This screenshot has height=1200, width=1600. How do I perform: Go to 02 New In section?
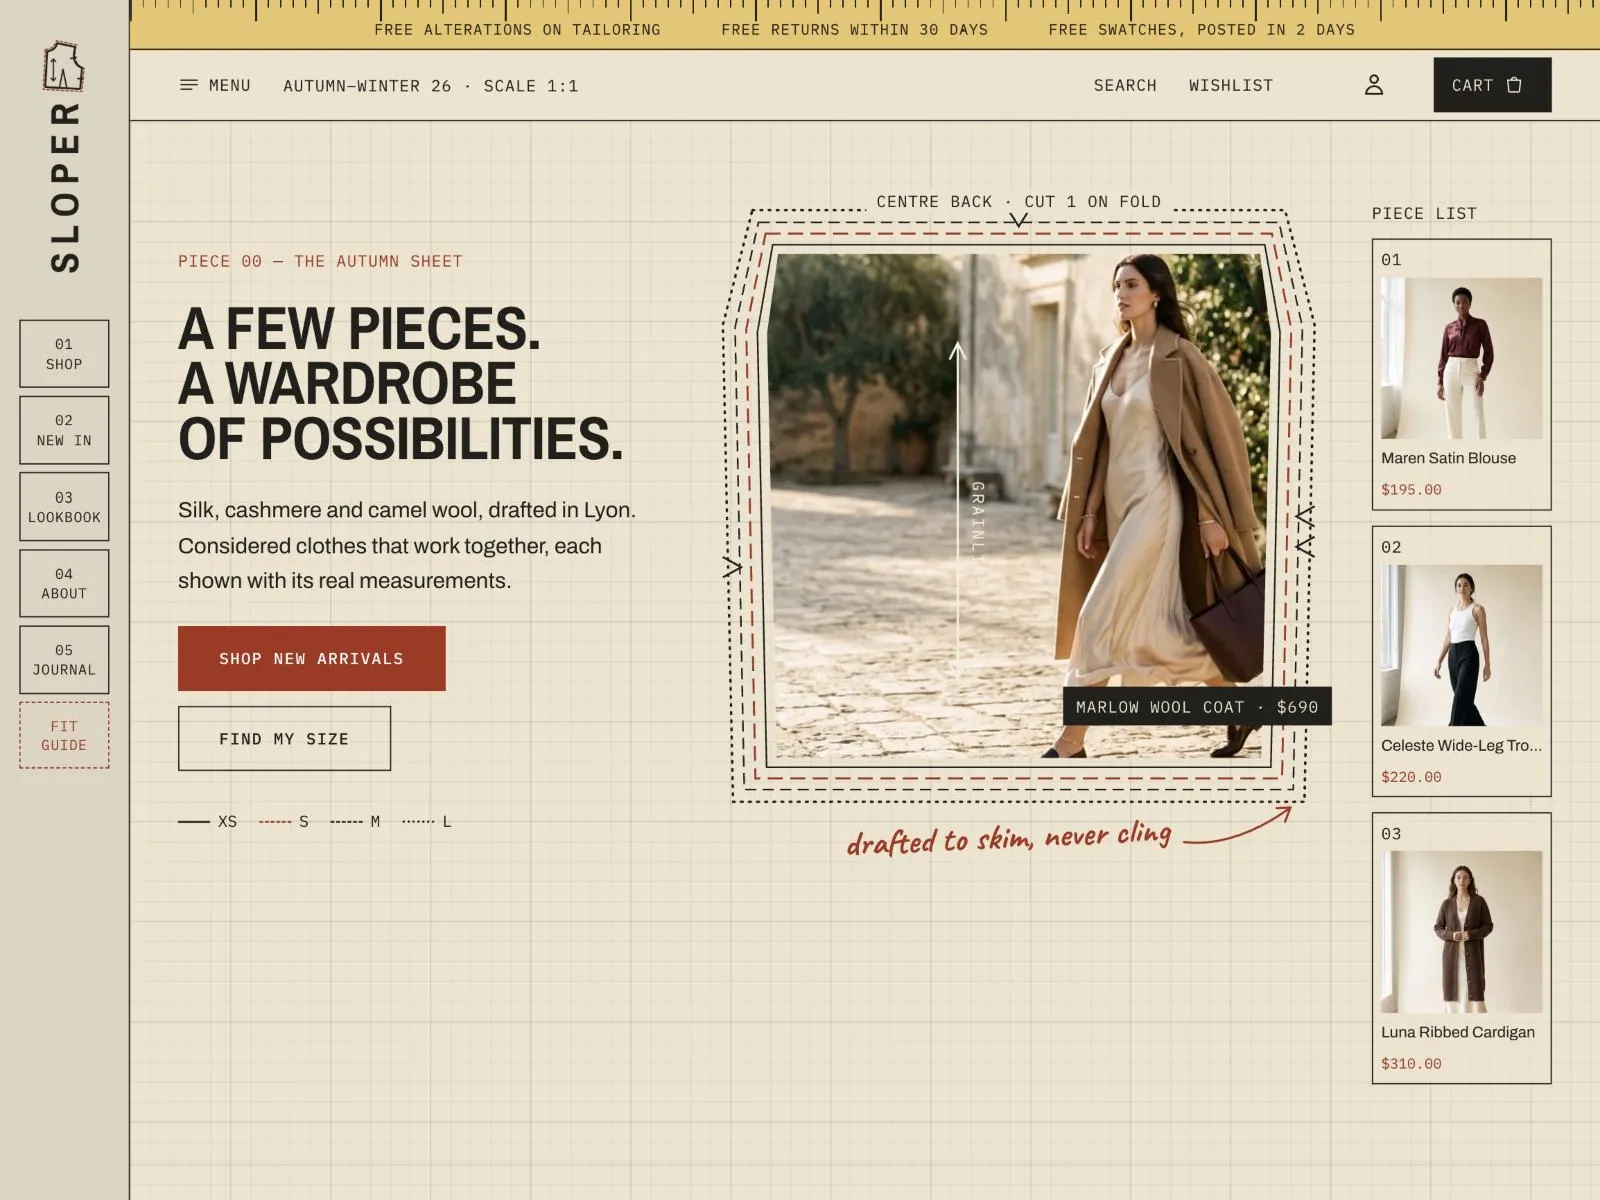click(x=64, y=430)
